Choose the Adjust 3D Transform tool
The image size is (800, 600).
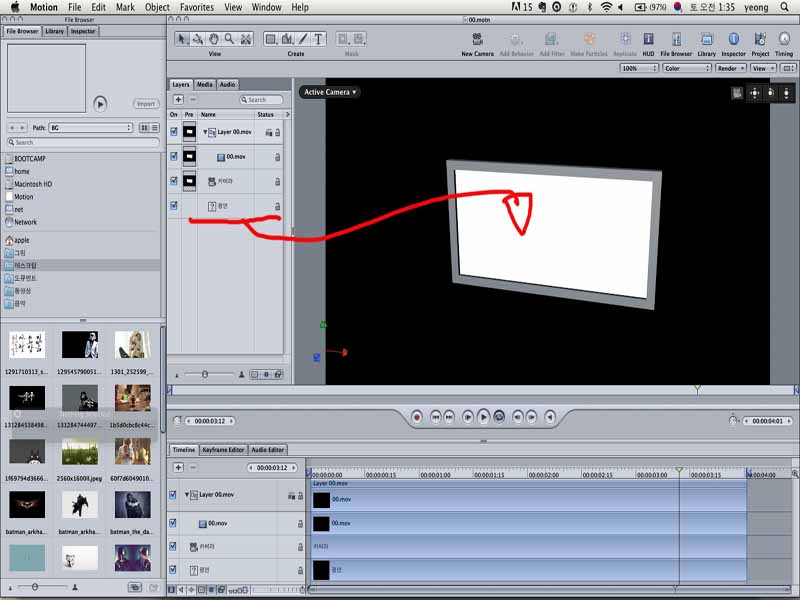click(197, 39)
